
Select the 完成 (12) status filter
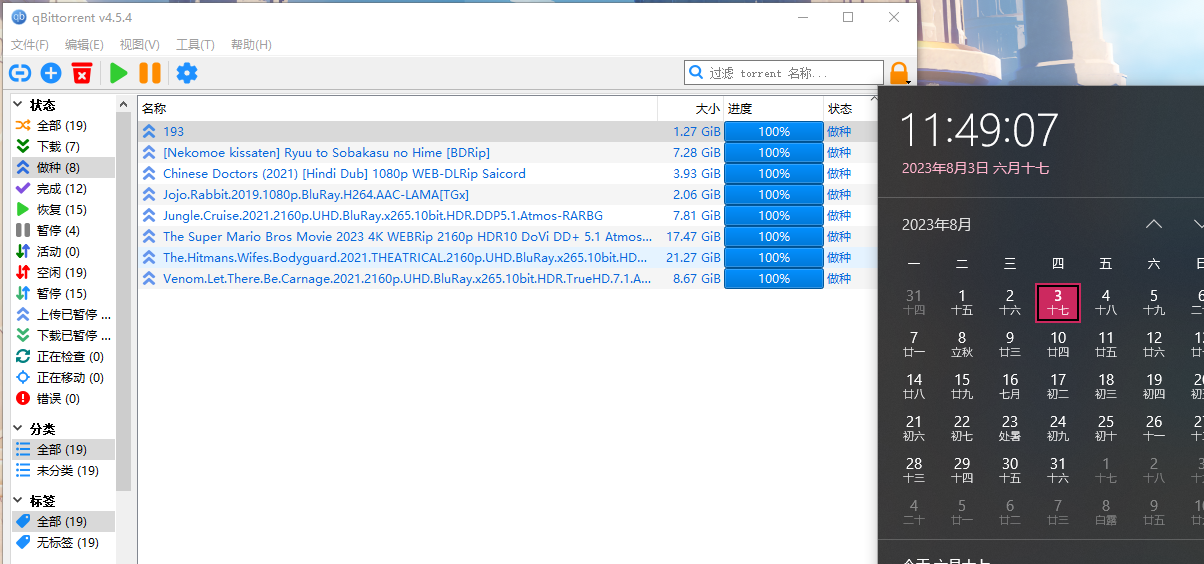[62, 189]
